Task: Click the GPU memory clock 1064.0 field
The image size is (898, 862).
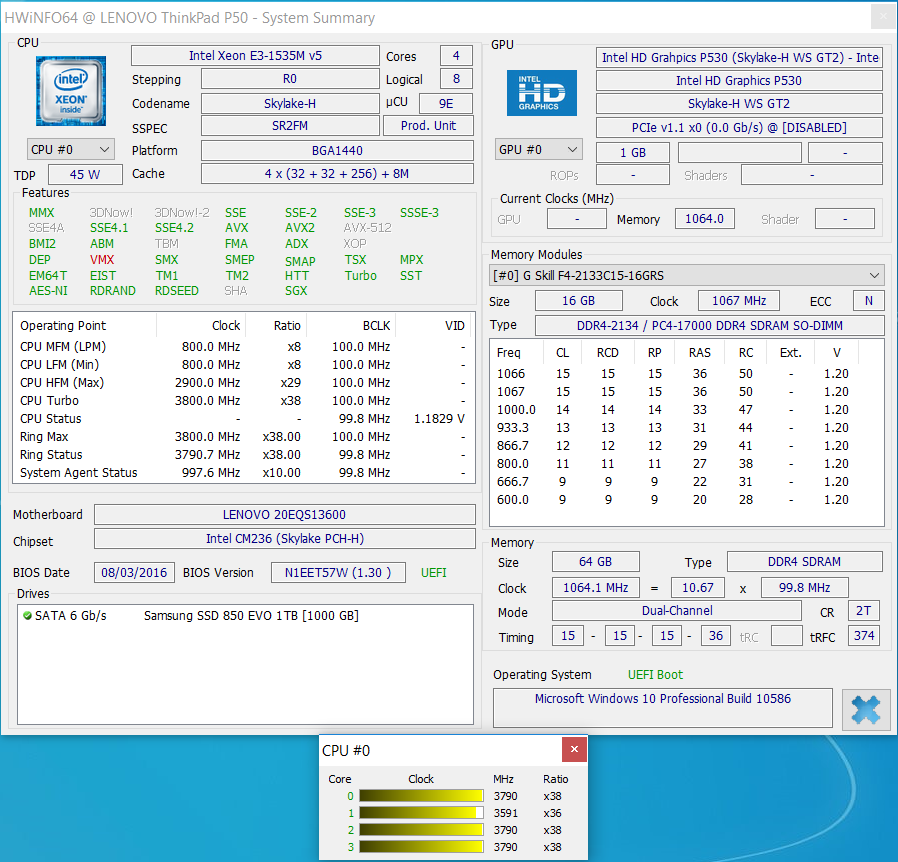Action: pyautogui.click(x=704, y=218)
